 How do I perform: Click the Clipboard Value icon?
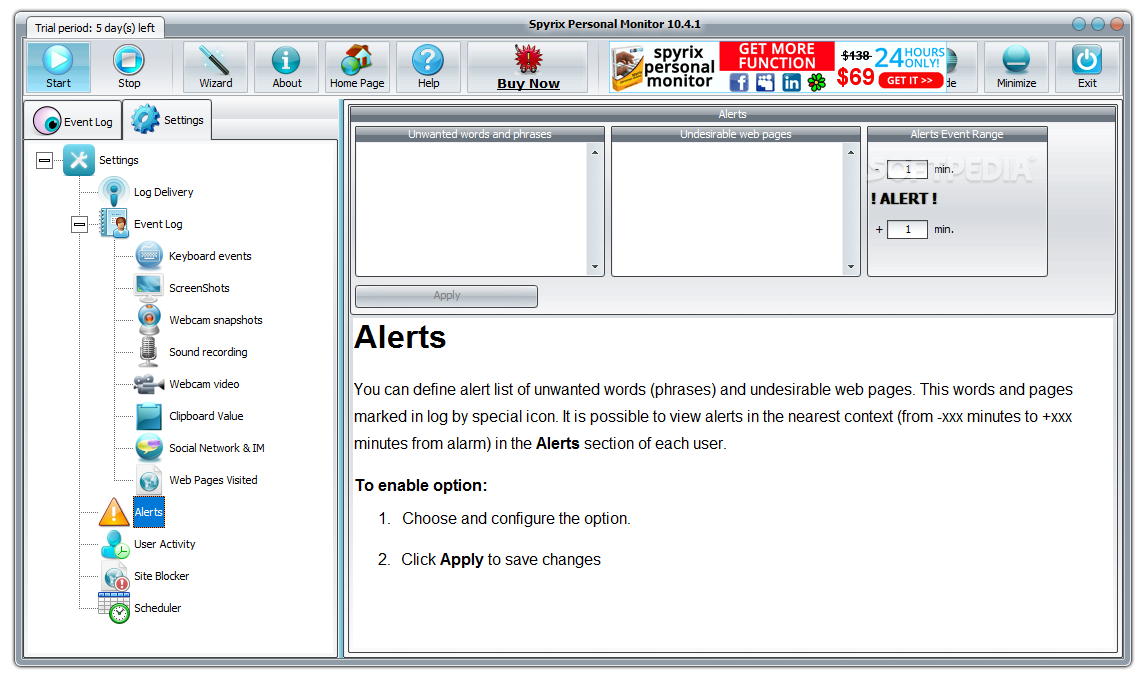click(149, 415)
